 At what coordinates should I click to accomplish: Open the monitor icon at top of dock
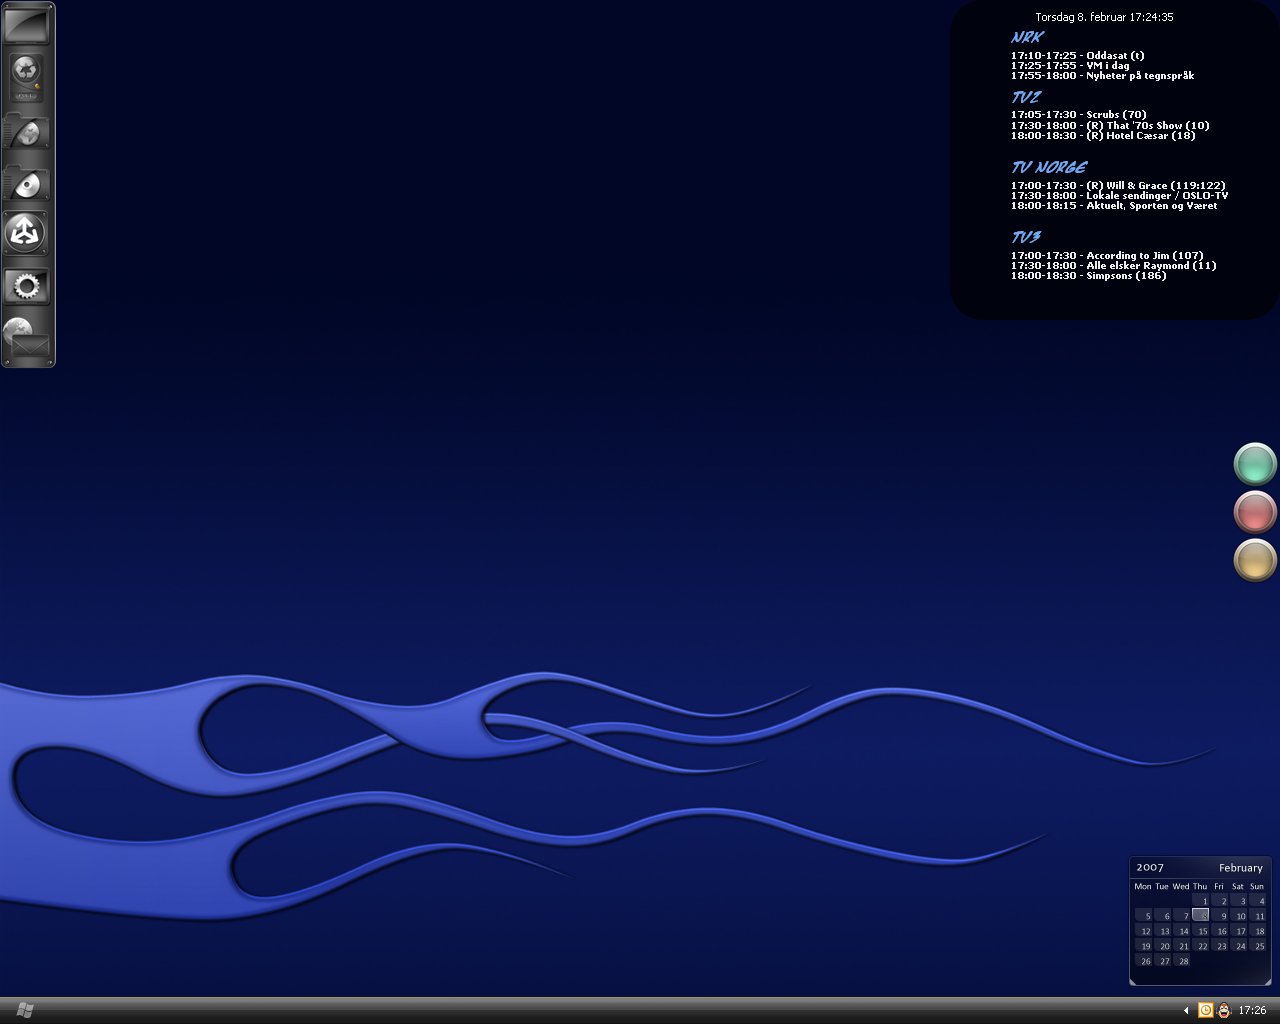28,25
